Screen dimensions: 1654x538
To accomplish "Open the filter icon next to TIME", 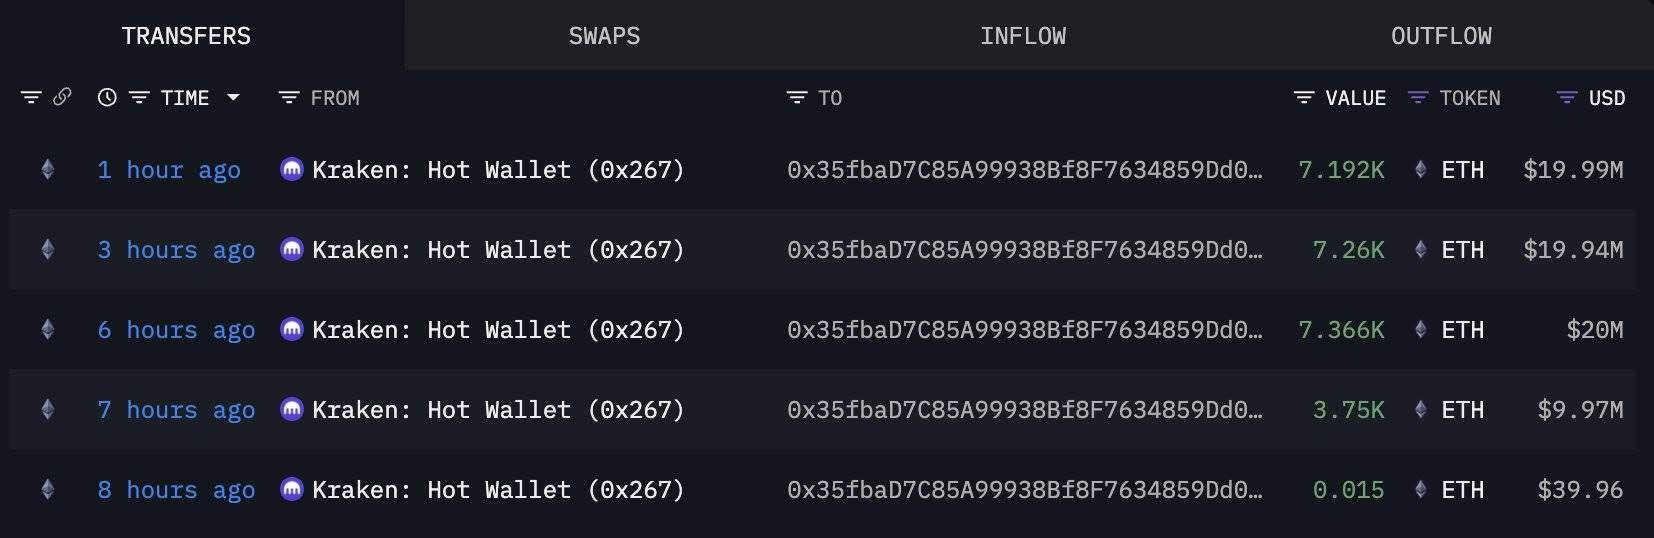I will [x=139, y=97].
